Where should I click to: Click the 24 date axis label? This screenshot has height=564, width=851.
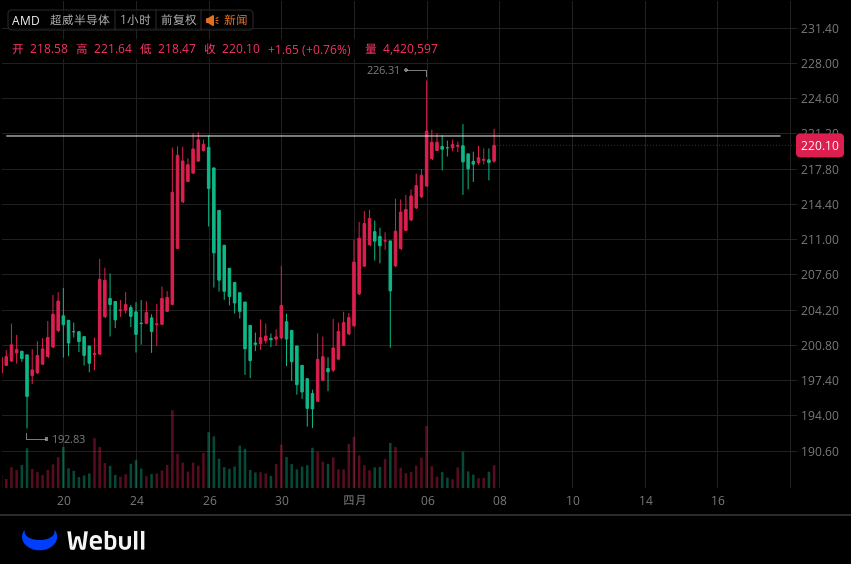[137, 500]
